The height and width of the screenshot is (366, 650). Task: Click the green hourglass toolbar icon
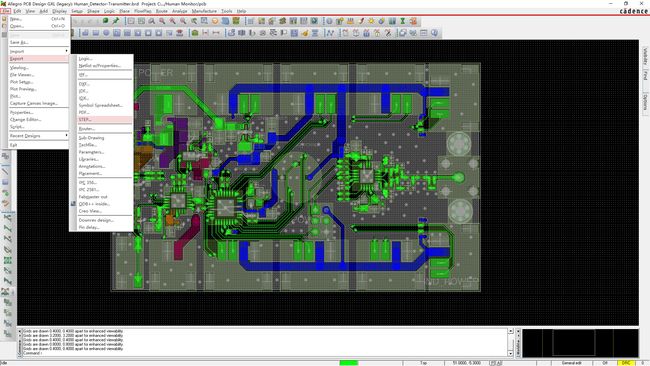402,21
